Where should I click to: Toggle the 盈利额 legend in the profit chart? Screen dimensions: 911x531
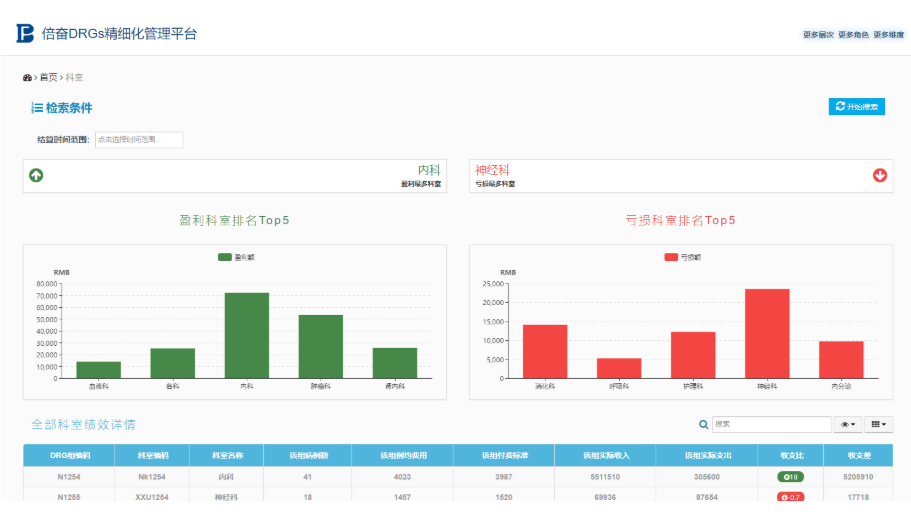(x=234, y=257)
